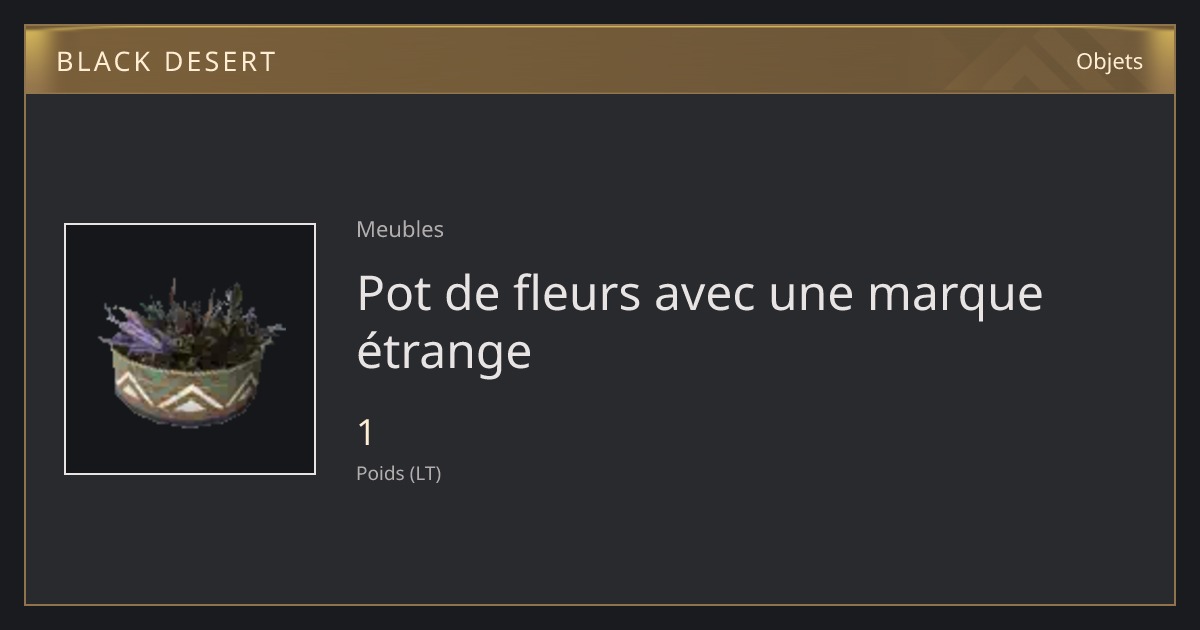This screenshot has height=630, width=1200.
Task: Click the BLACK DESERT header title
Action: click(166, 62)
